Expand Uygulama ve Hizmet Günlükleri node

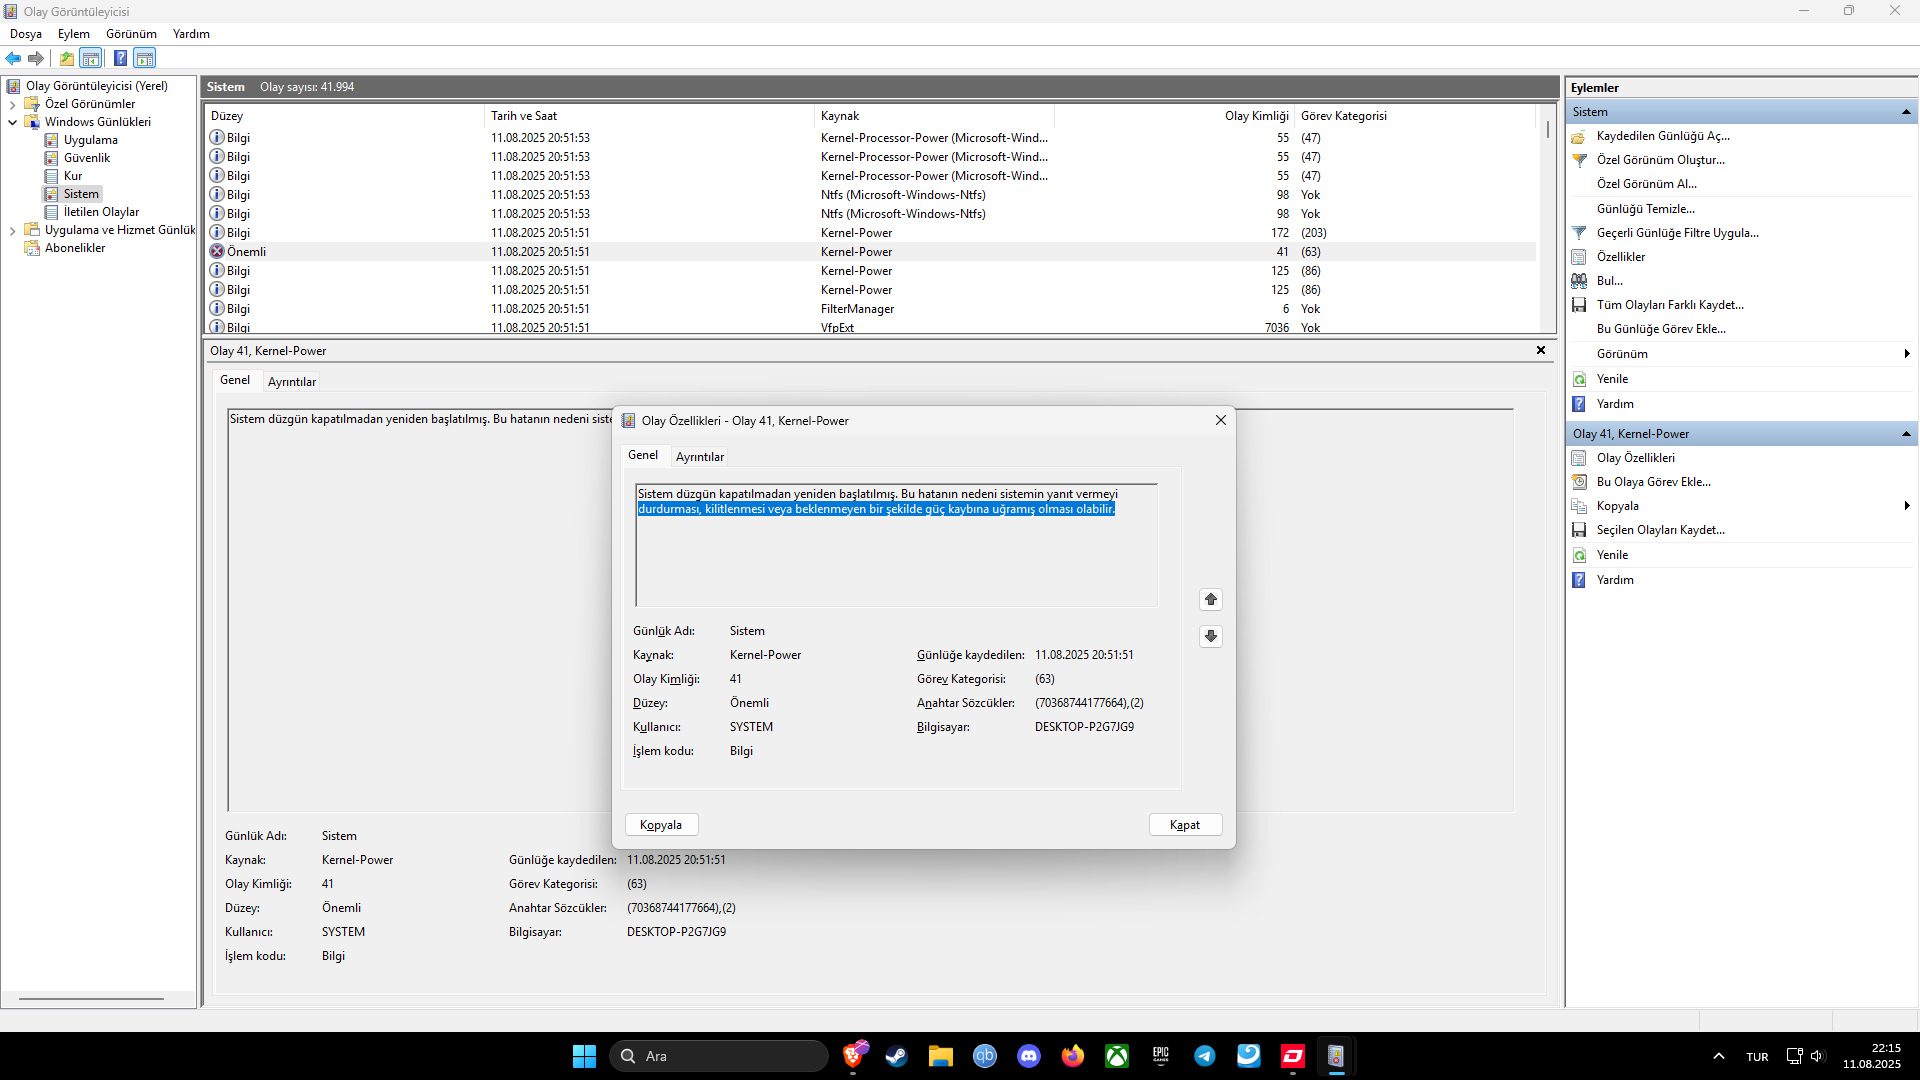pyautogui.click(x=12, y=230)
